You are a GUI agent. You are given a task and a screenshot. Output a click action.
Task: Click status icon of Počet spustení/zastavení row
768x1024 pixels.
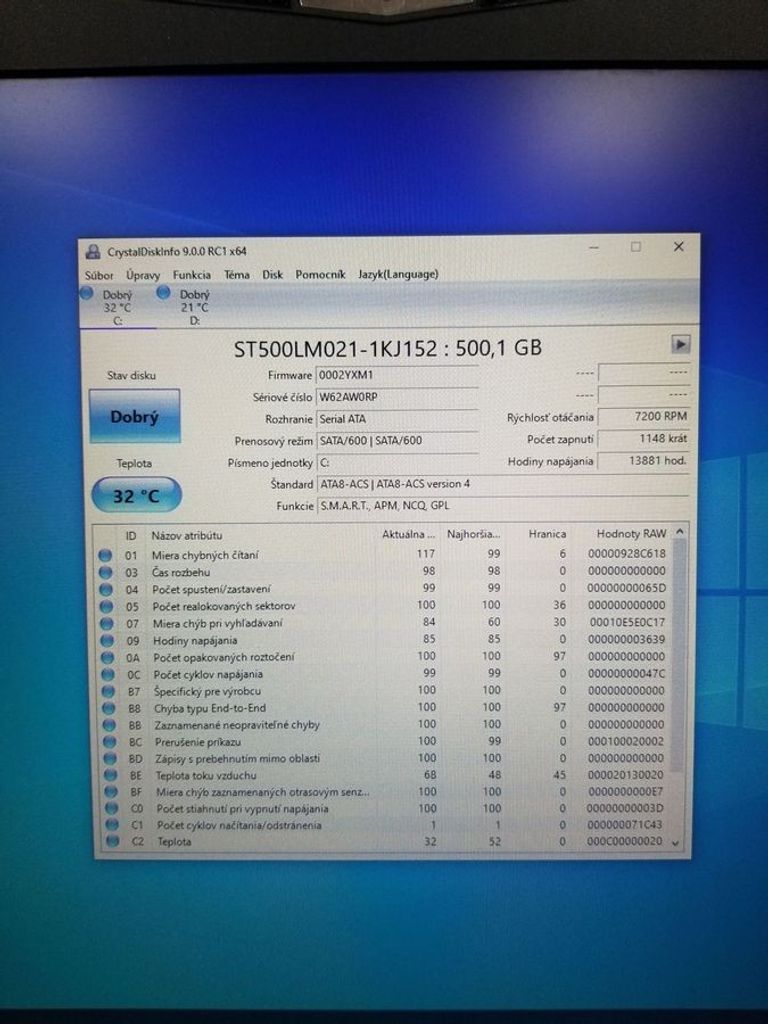click(x=106, y=589)
